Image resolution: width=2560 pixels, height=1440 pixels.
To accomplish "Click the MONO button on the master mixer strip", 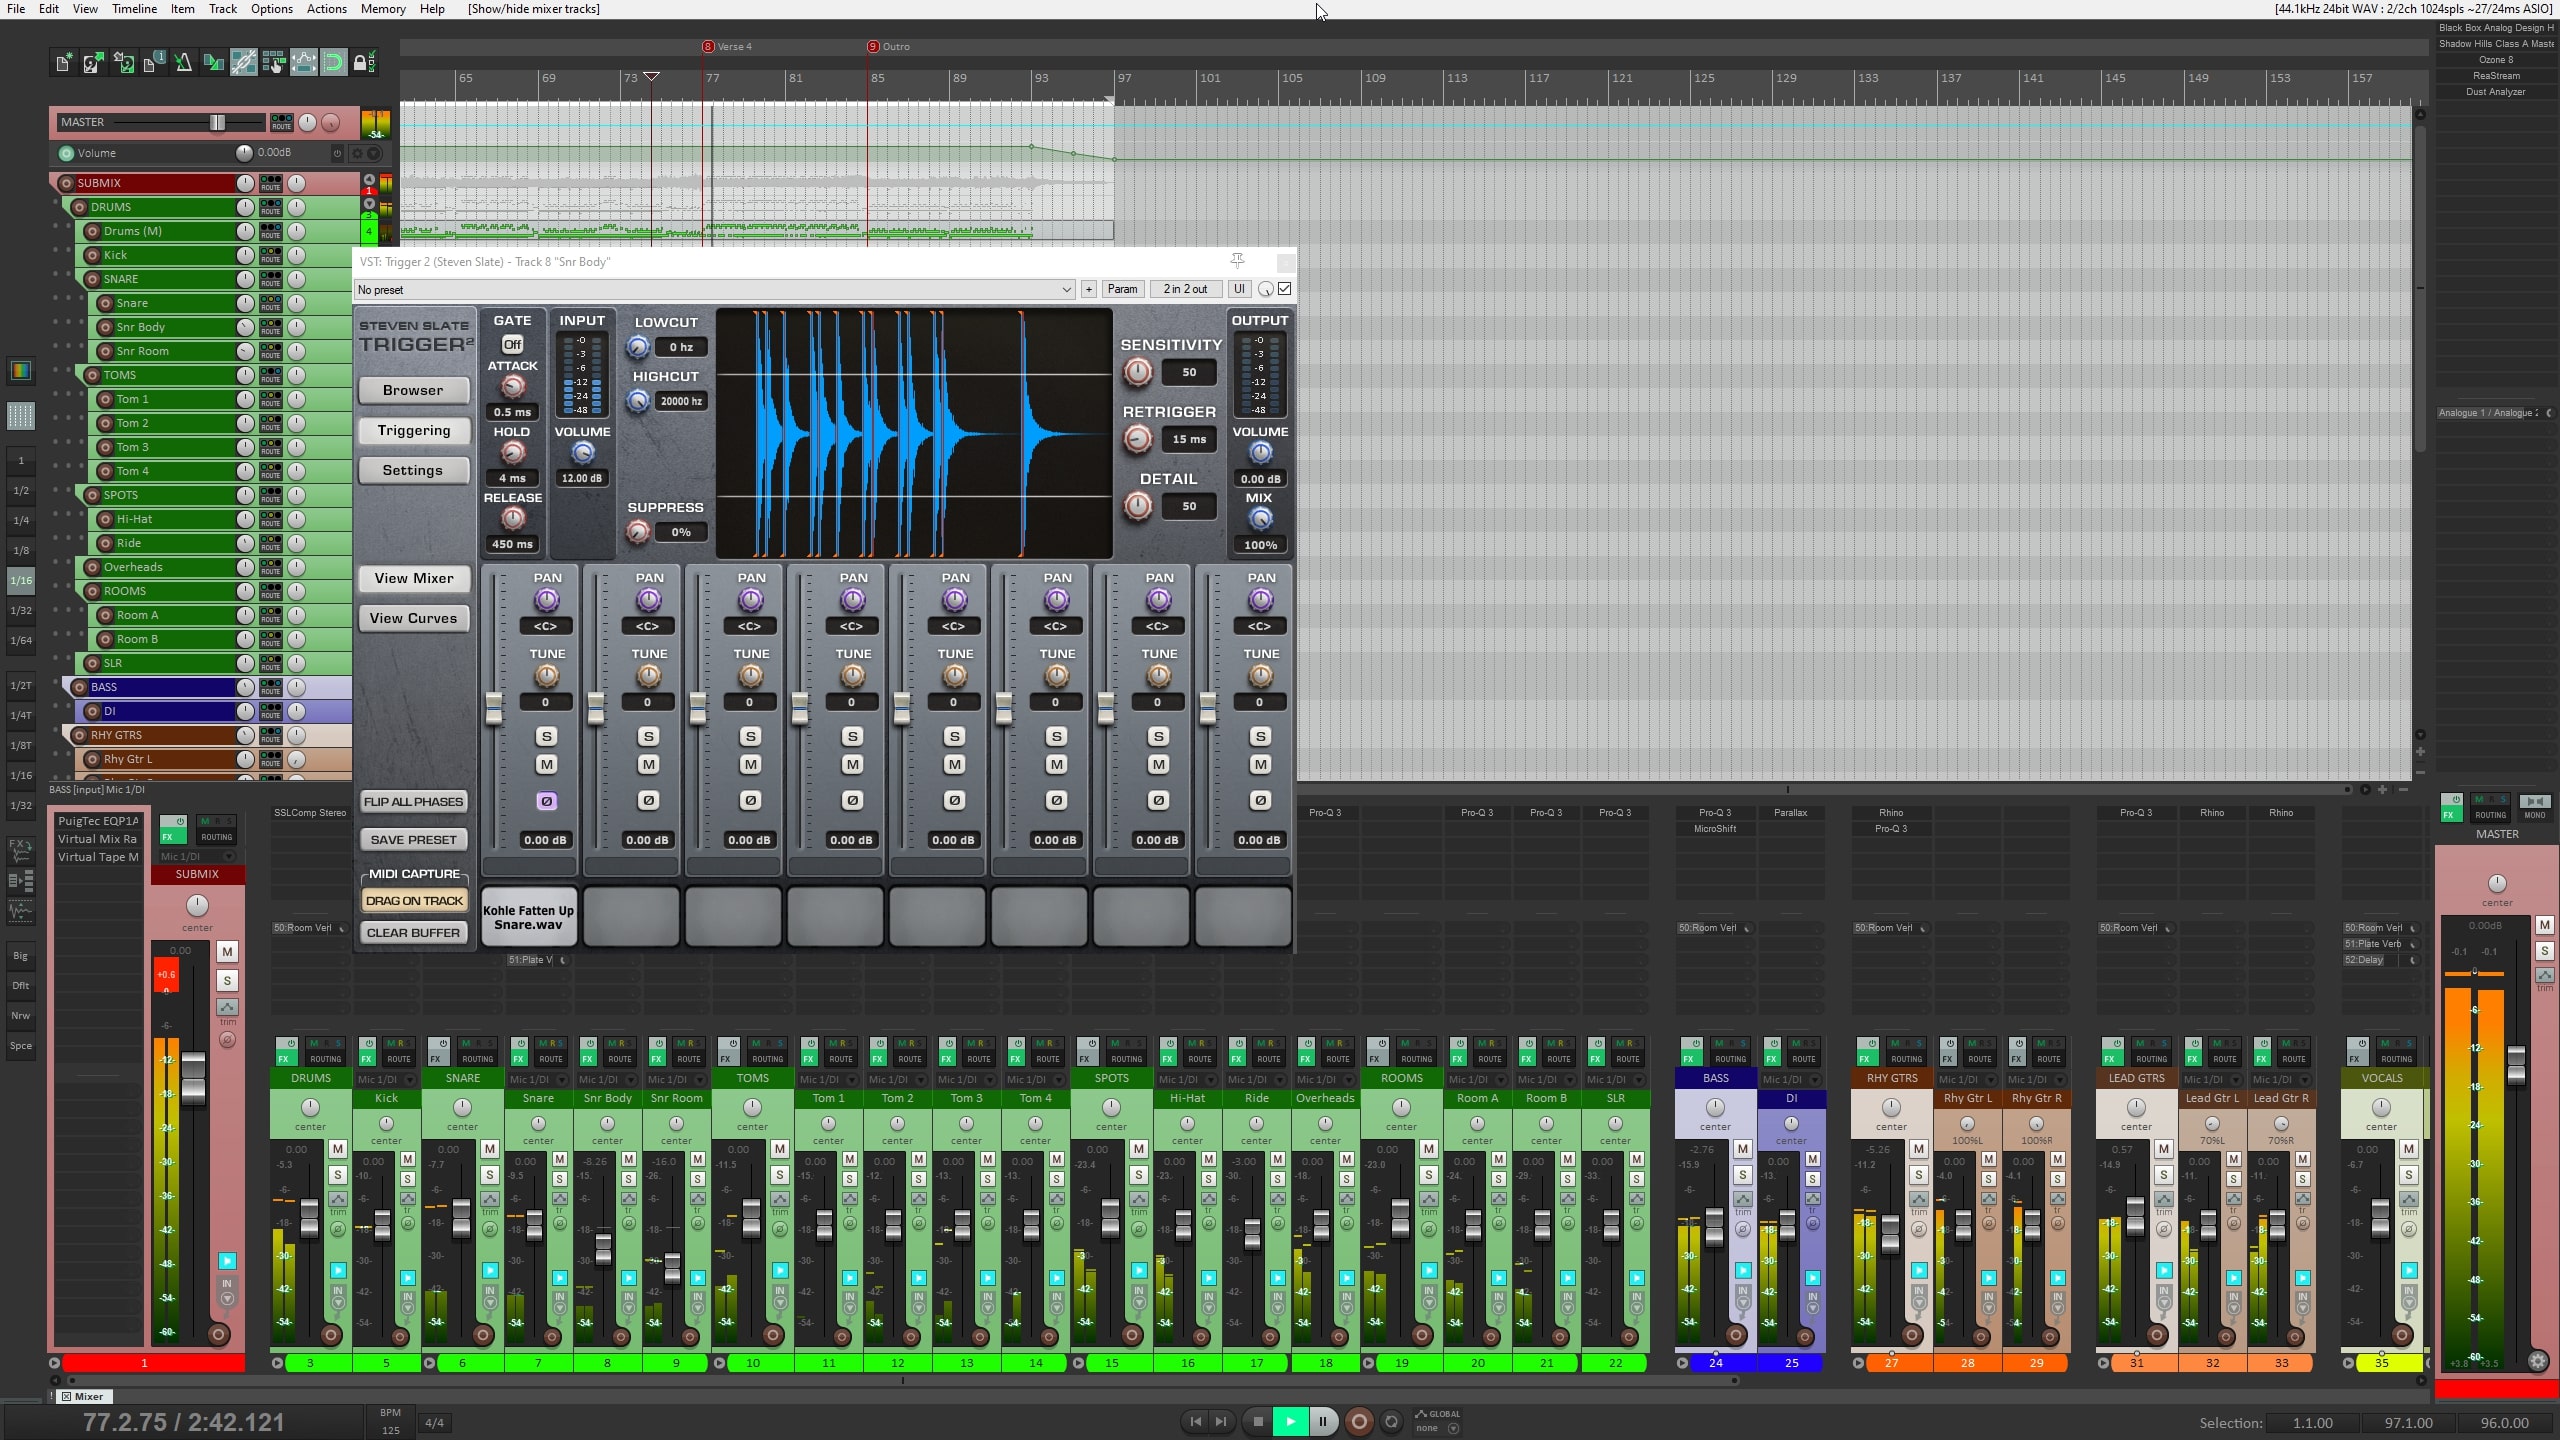I will pyautogui.click(x=2534, y=807).
